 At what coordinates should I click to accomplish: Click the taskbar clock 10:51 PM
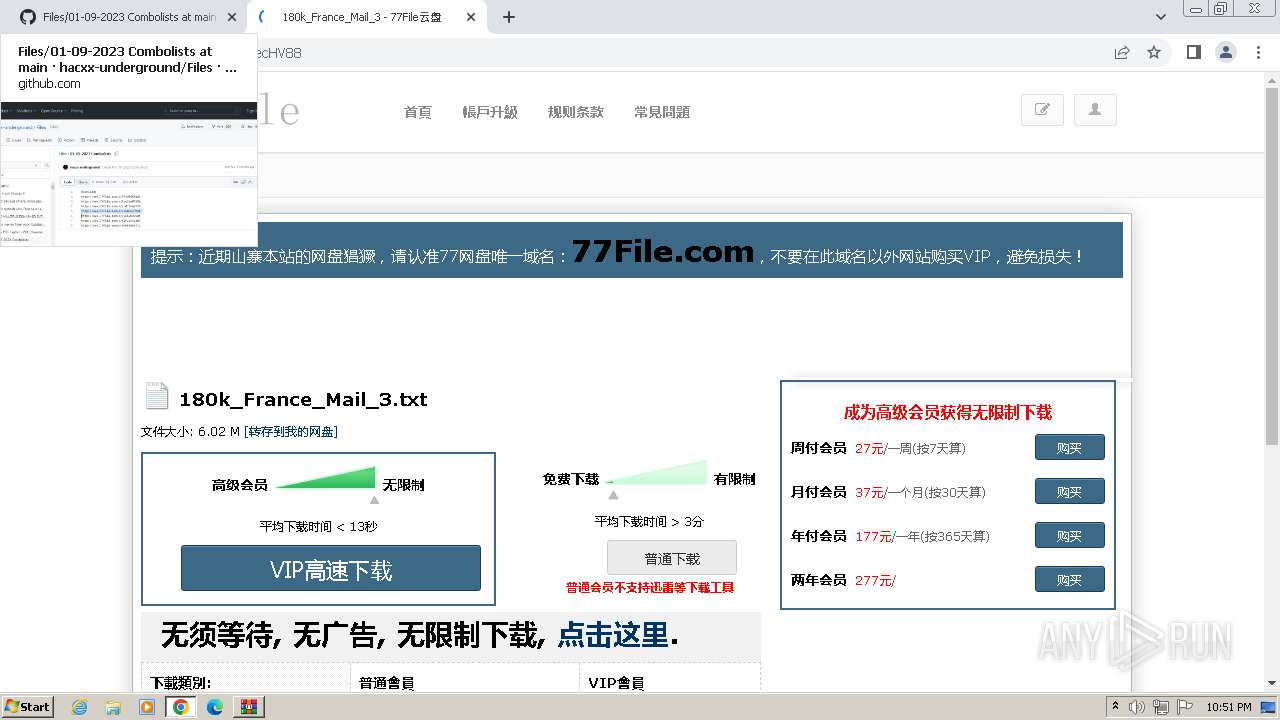pyautogui.click(x=1228, y=707)
